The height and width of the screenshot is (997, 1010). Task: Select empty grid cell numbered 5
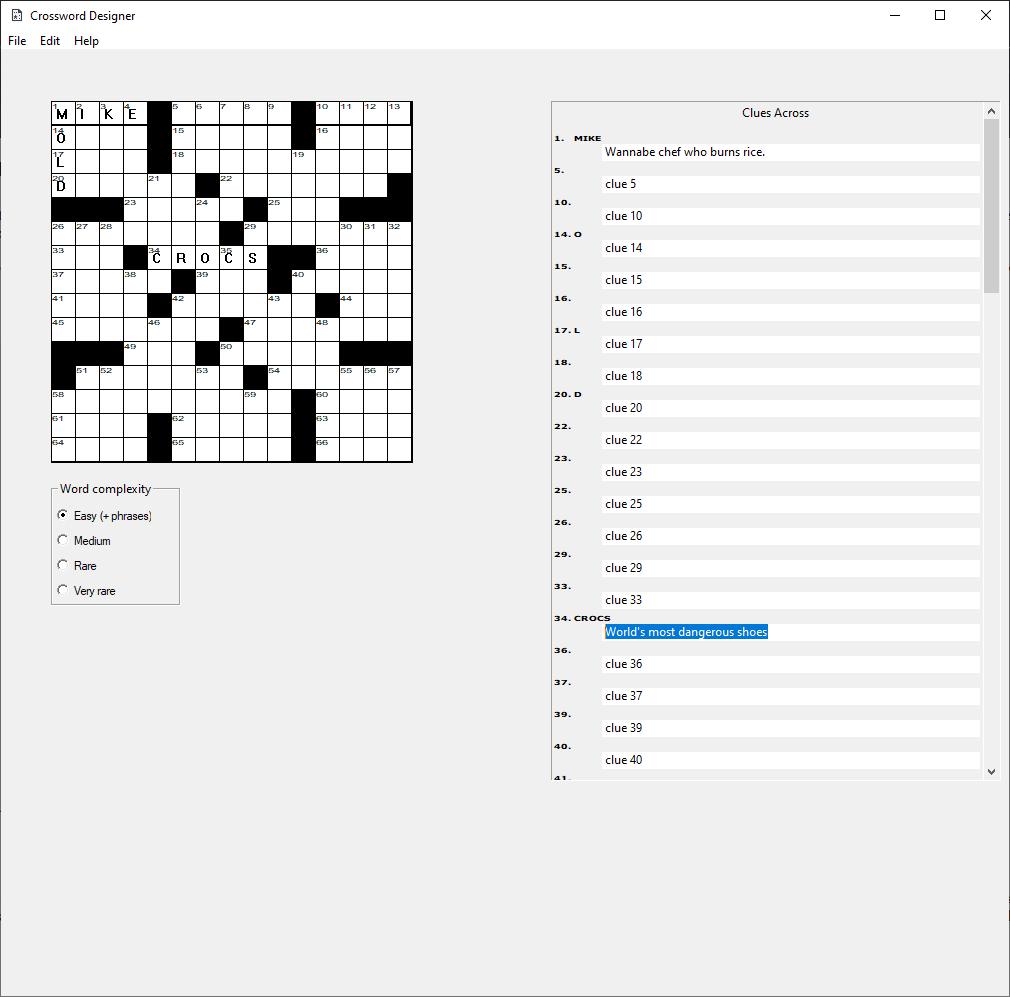pyautogui.click(x=183, y=113)
